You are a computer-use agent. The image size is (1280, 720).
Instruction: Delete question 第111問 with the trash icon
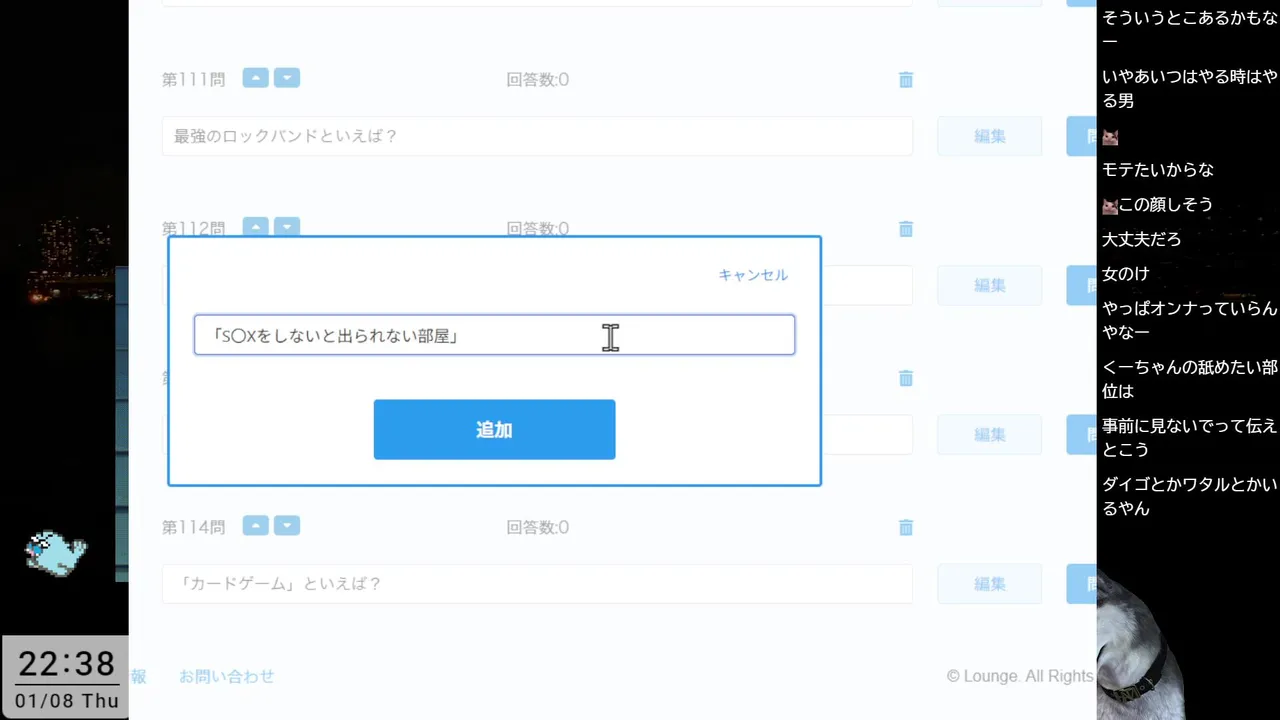tap(906, 80)
